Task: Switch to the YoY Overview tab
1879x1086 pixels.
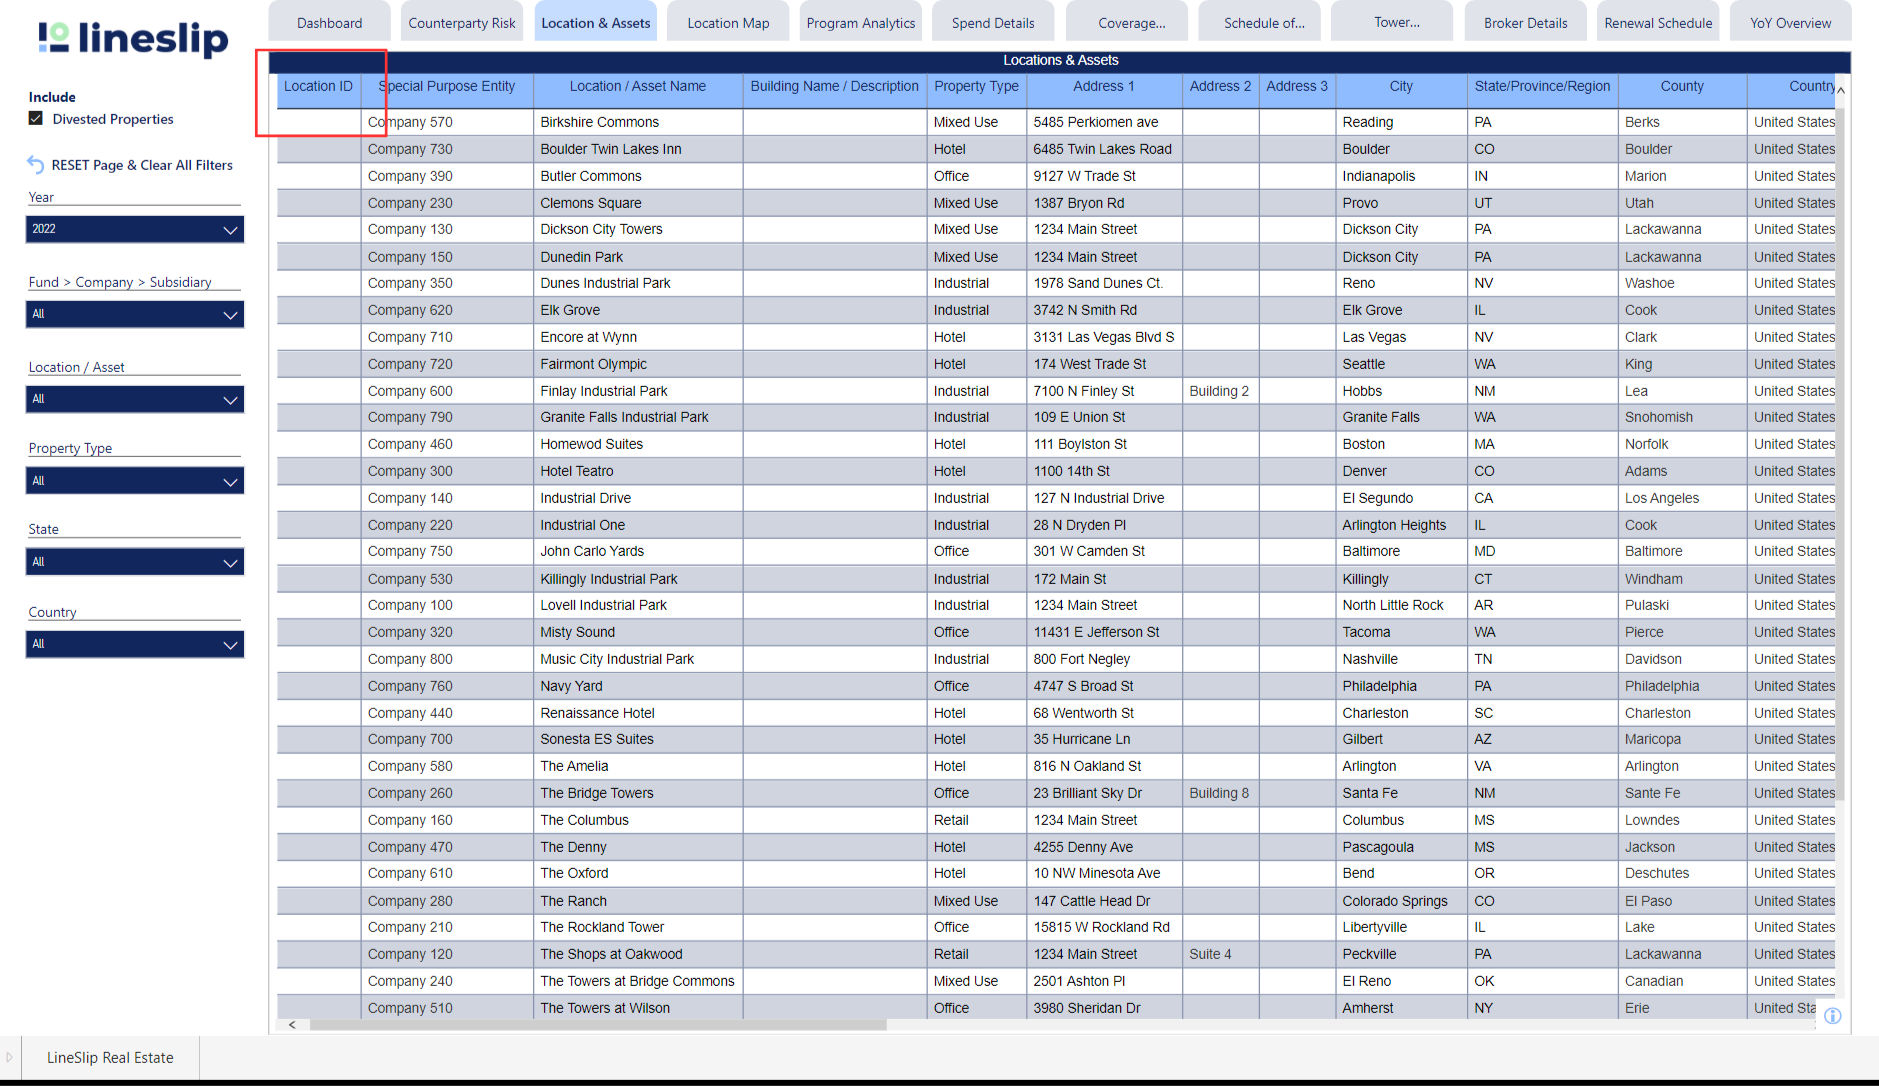Action: click(x=1790, y=22)
